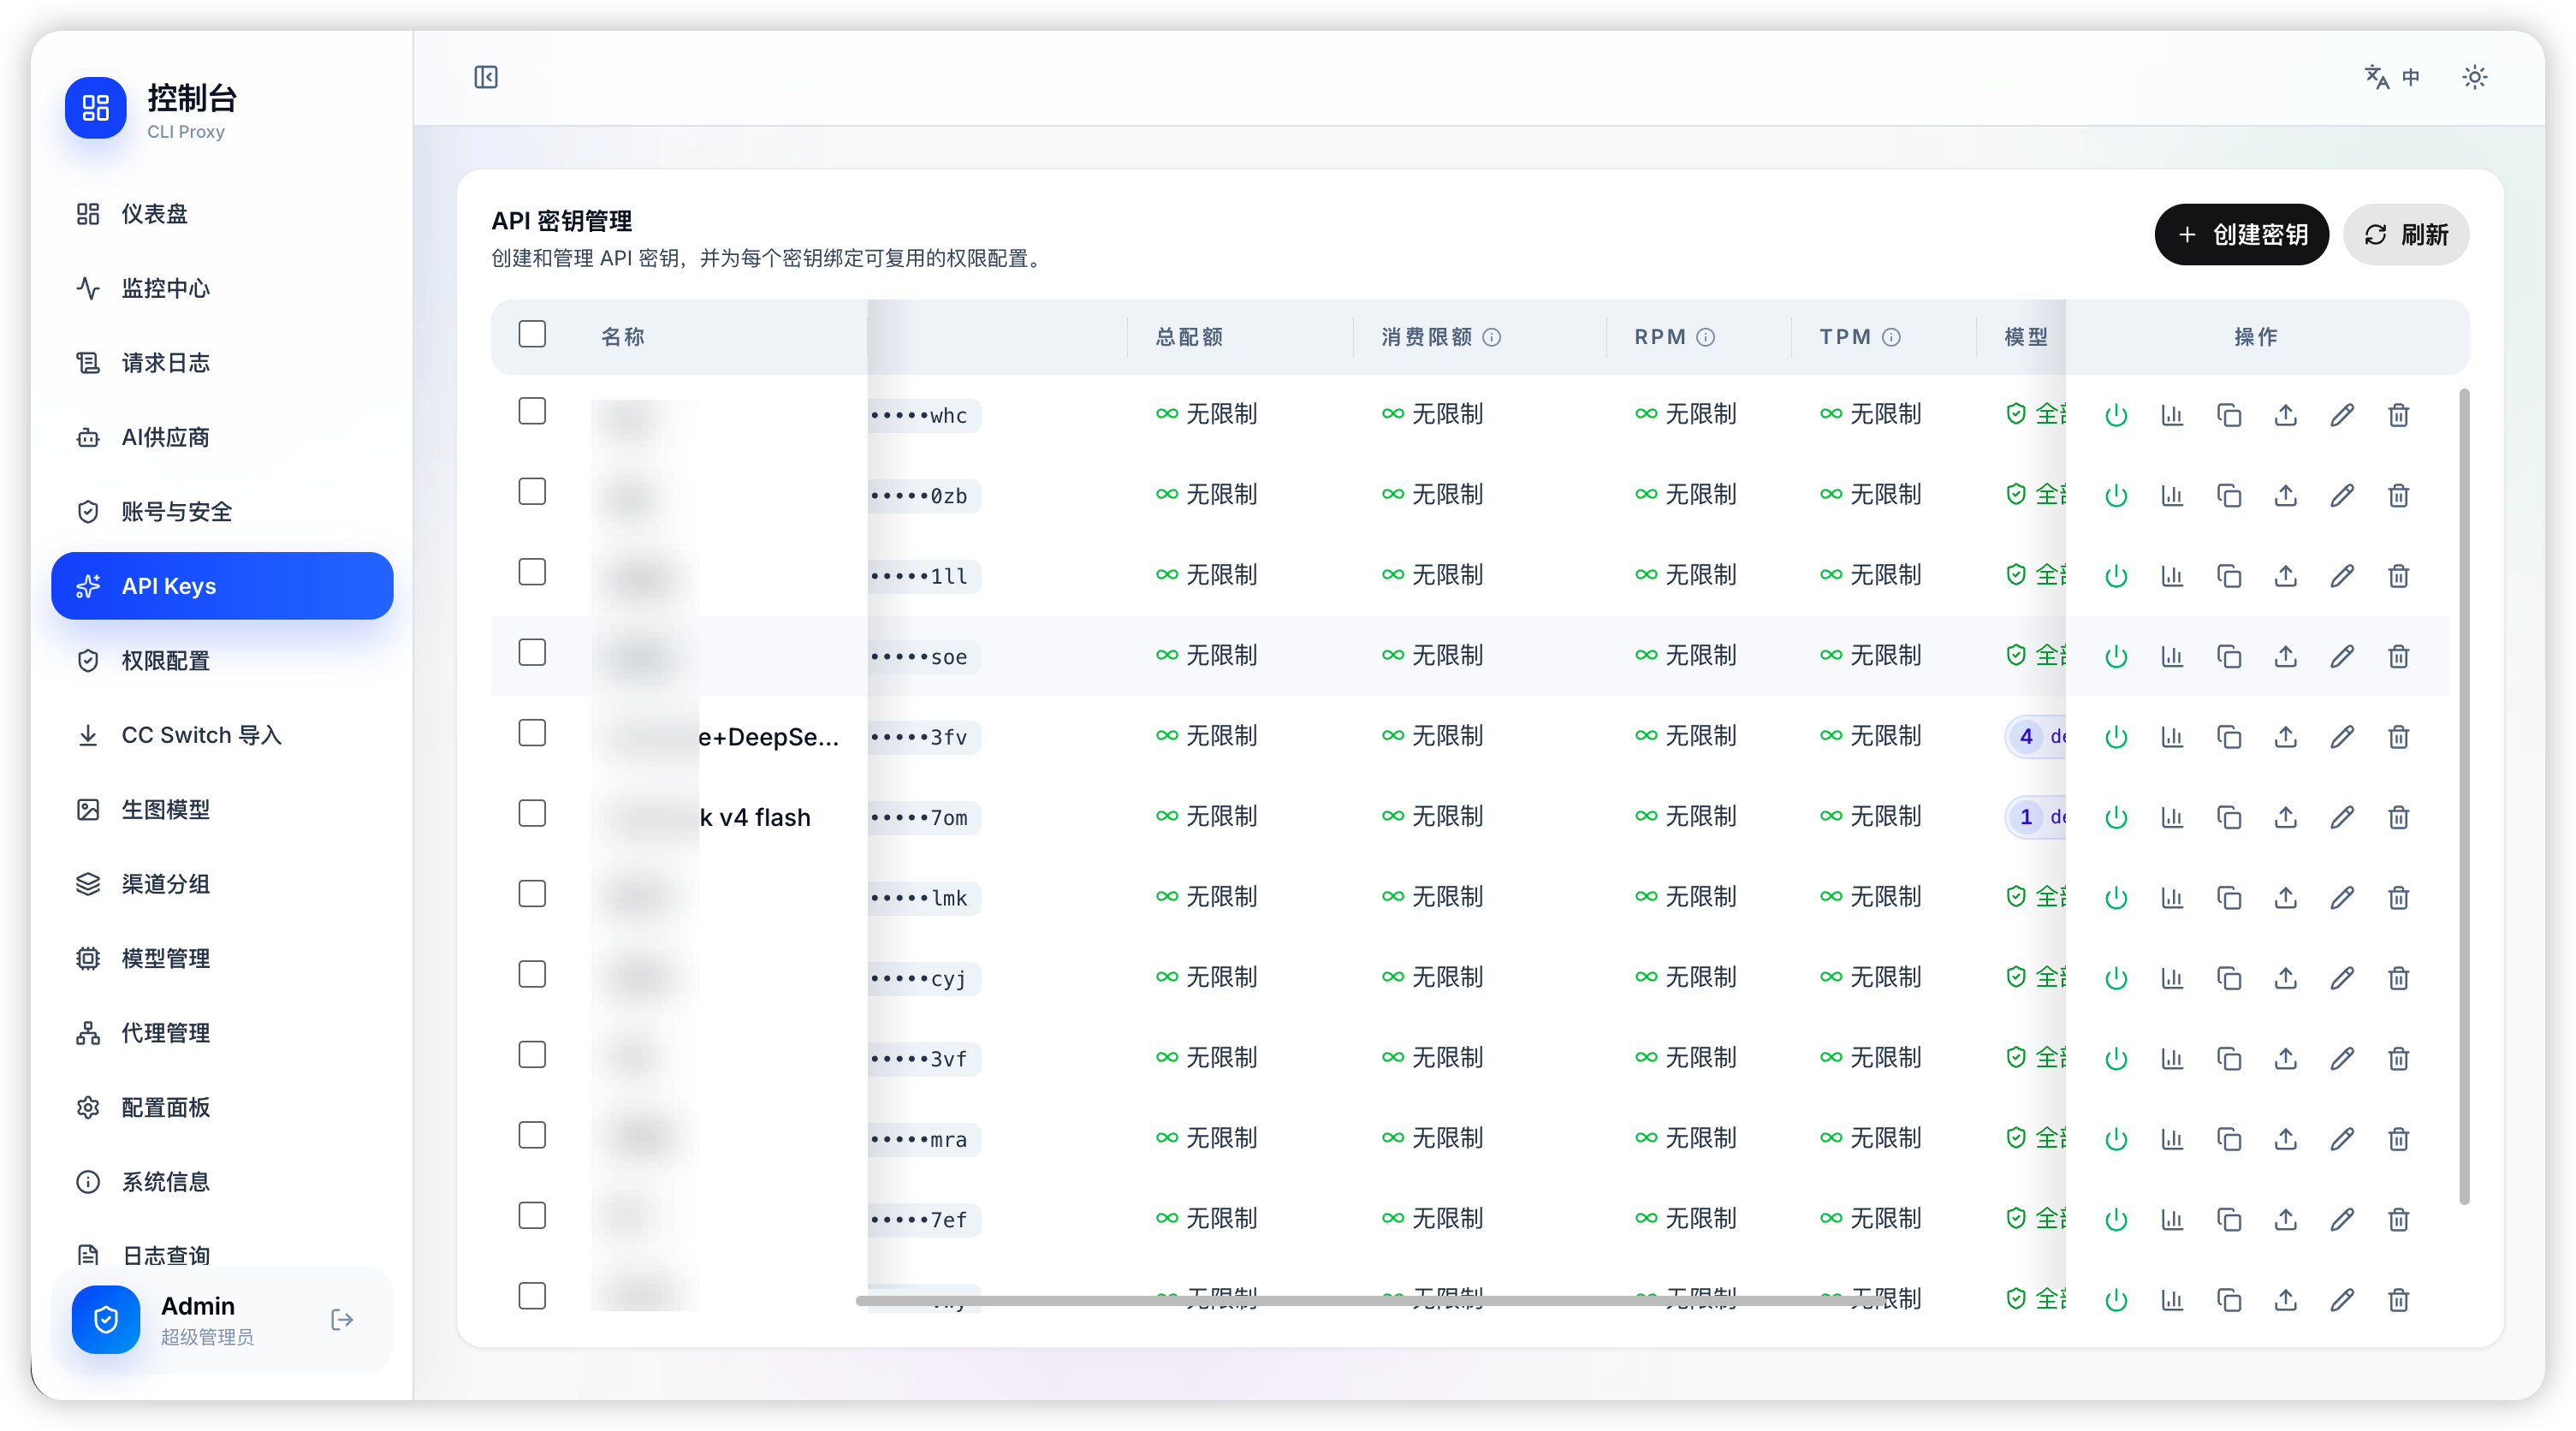The width and height of the screenshot is (2576, 1431).
Task: Click 创建密钥 button
Action: [2241, 235]
